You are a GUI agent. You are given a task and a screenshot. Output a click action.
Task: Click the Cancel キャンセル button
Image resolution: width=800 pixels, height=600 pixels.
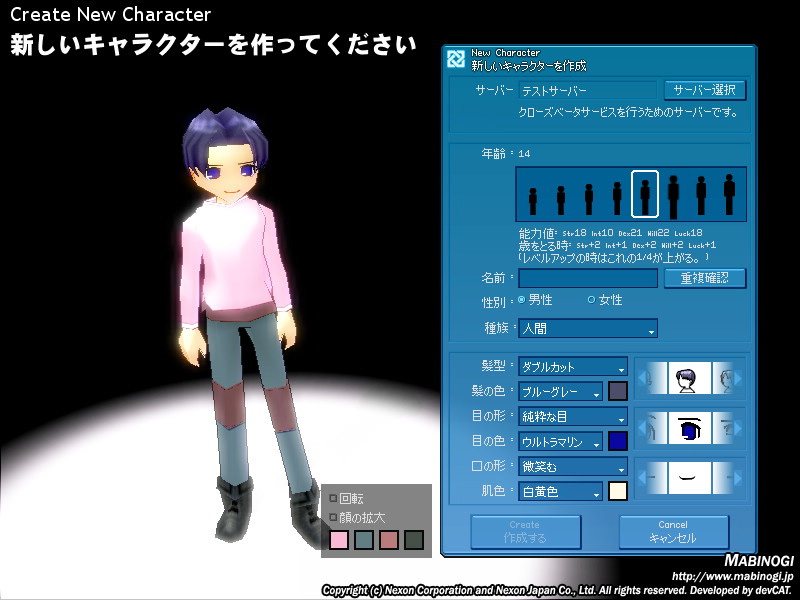[673, 532]
